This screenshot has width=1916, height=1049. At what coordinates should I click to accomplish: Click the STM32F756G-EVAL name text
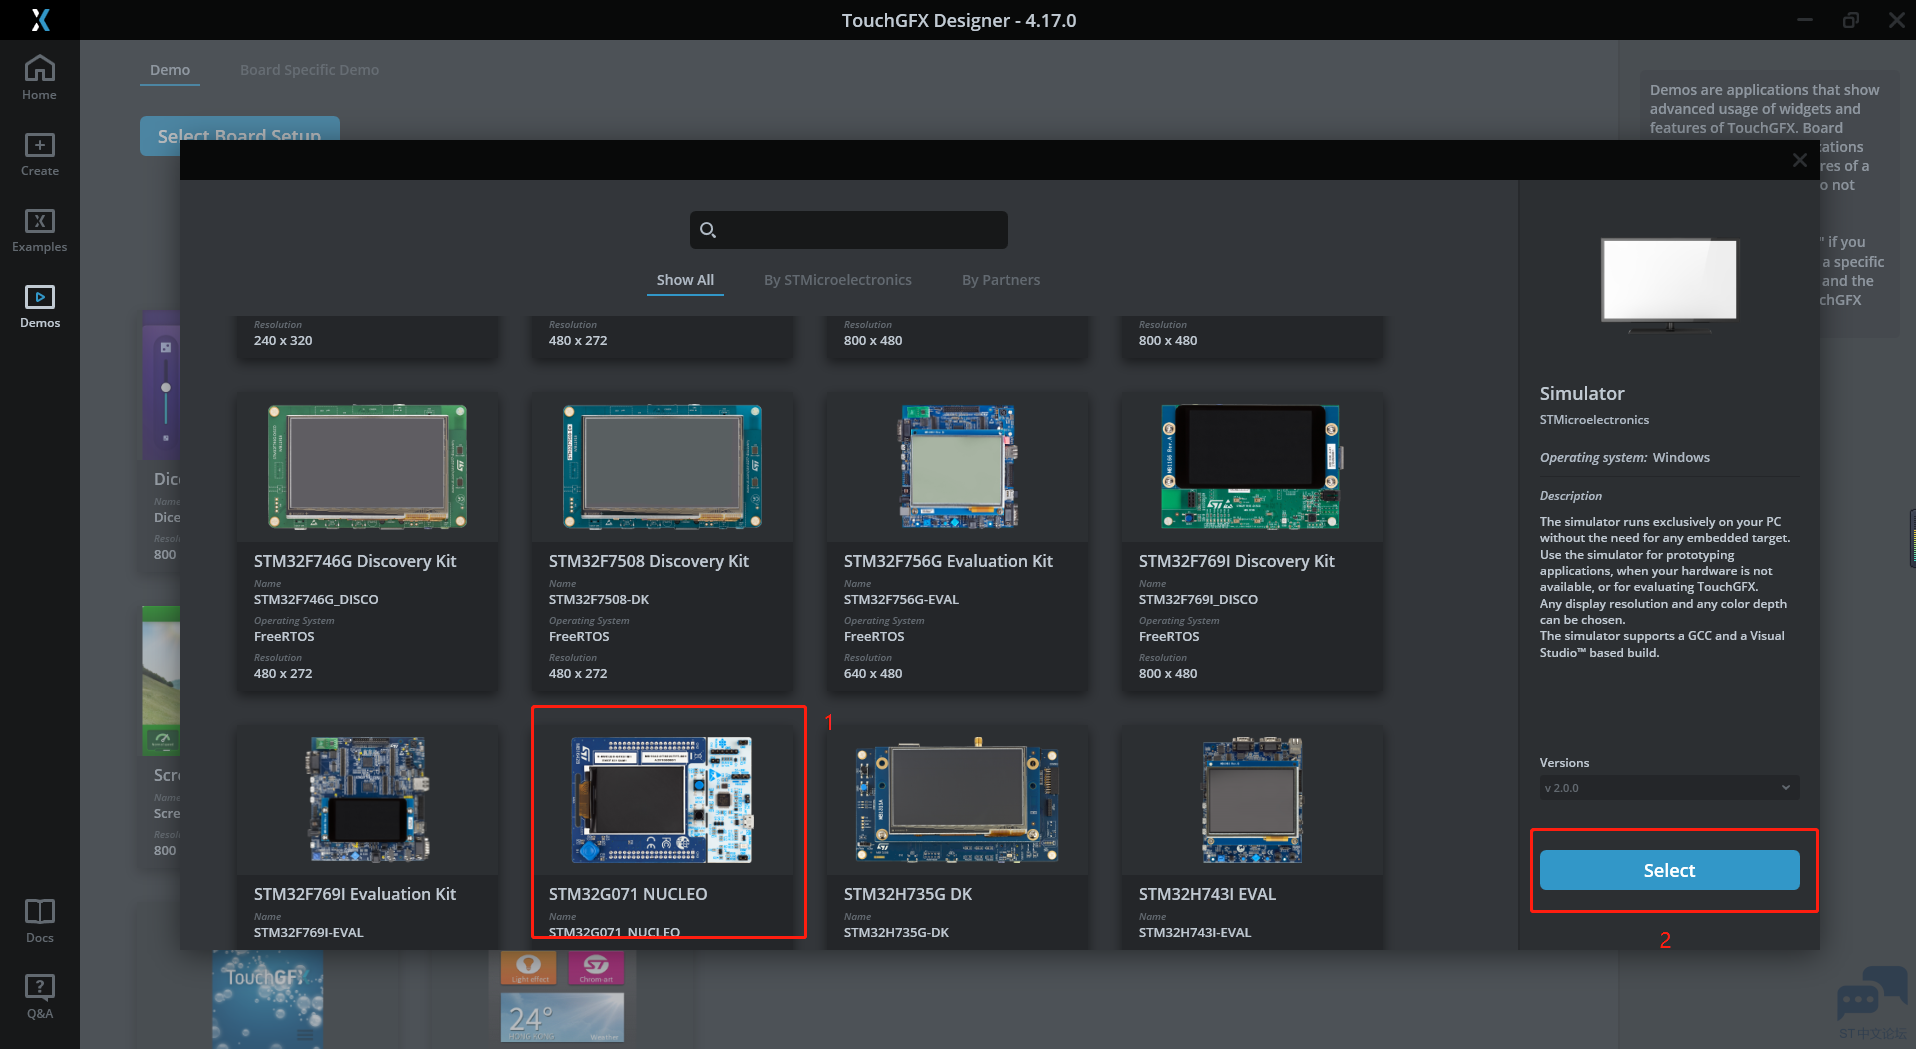pos(901,600)
